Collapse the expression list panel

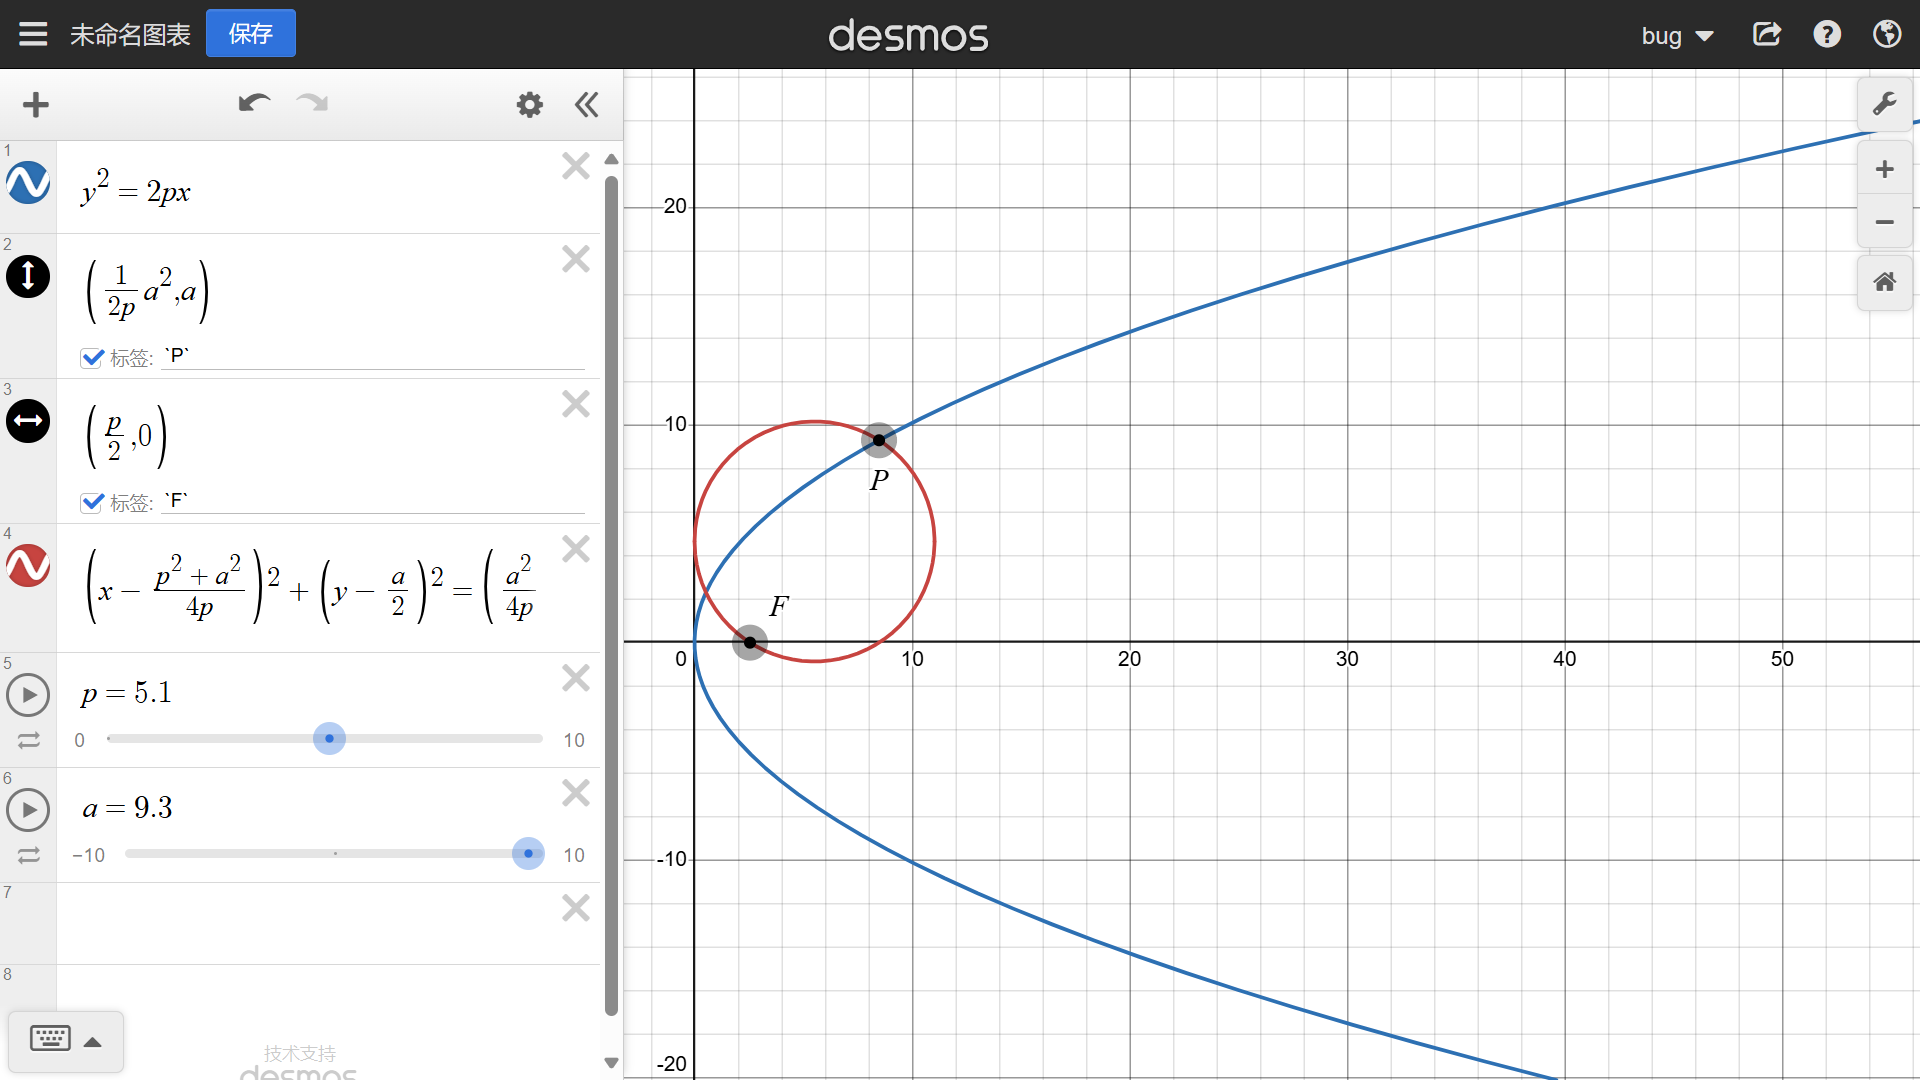pos(587,105)
